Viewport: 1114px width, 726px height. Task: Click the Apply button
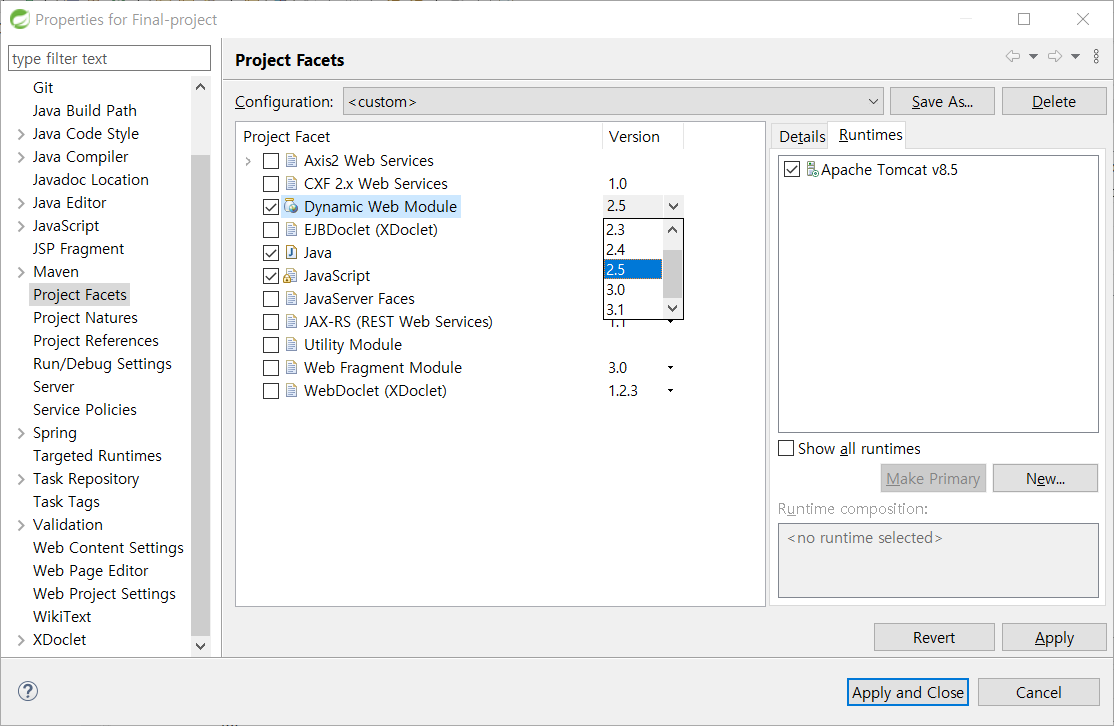[x=1054, y=637]
